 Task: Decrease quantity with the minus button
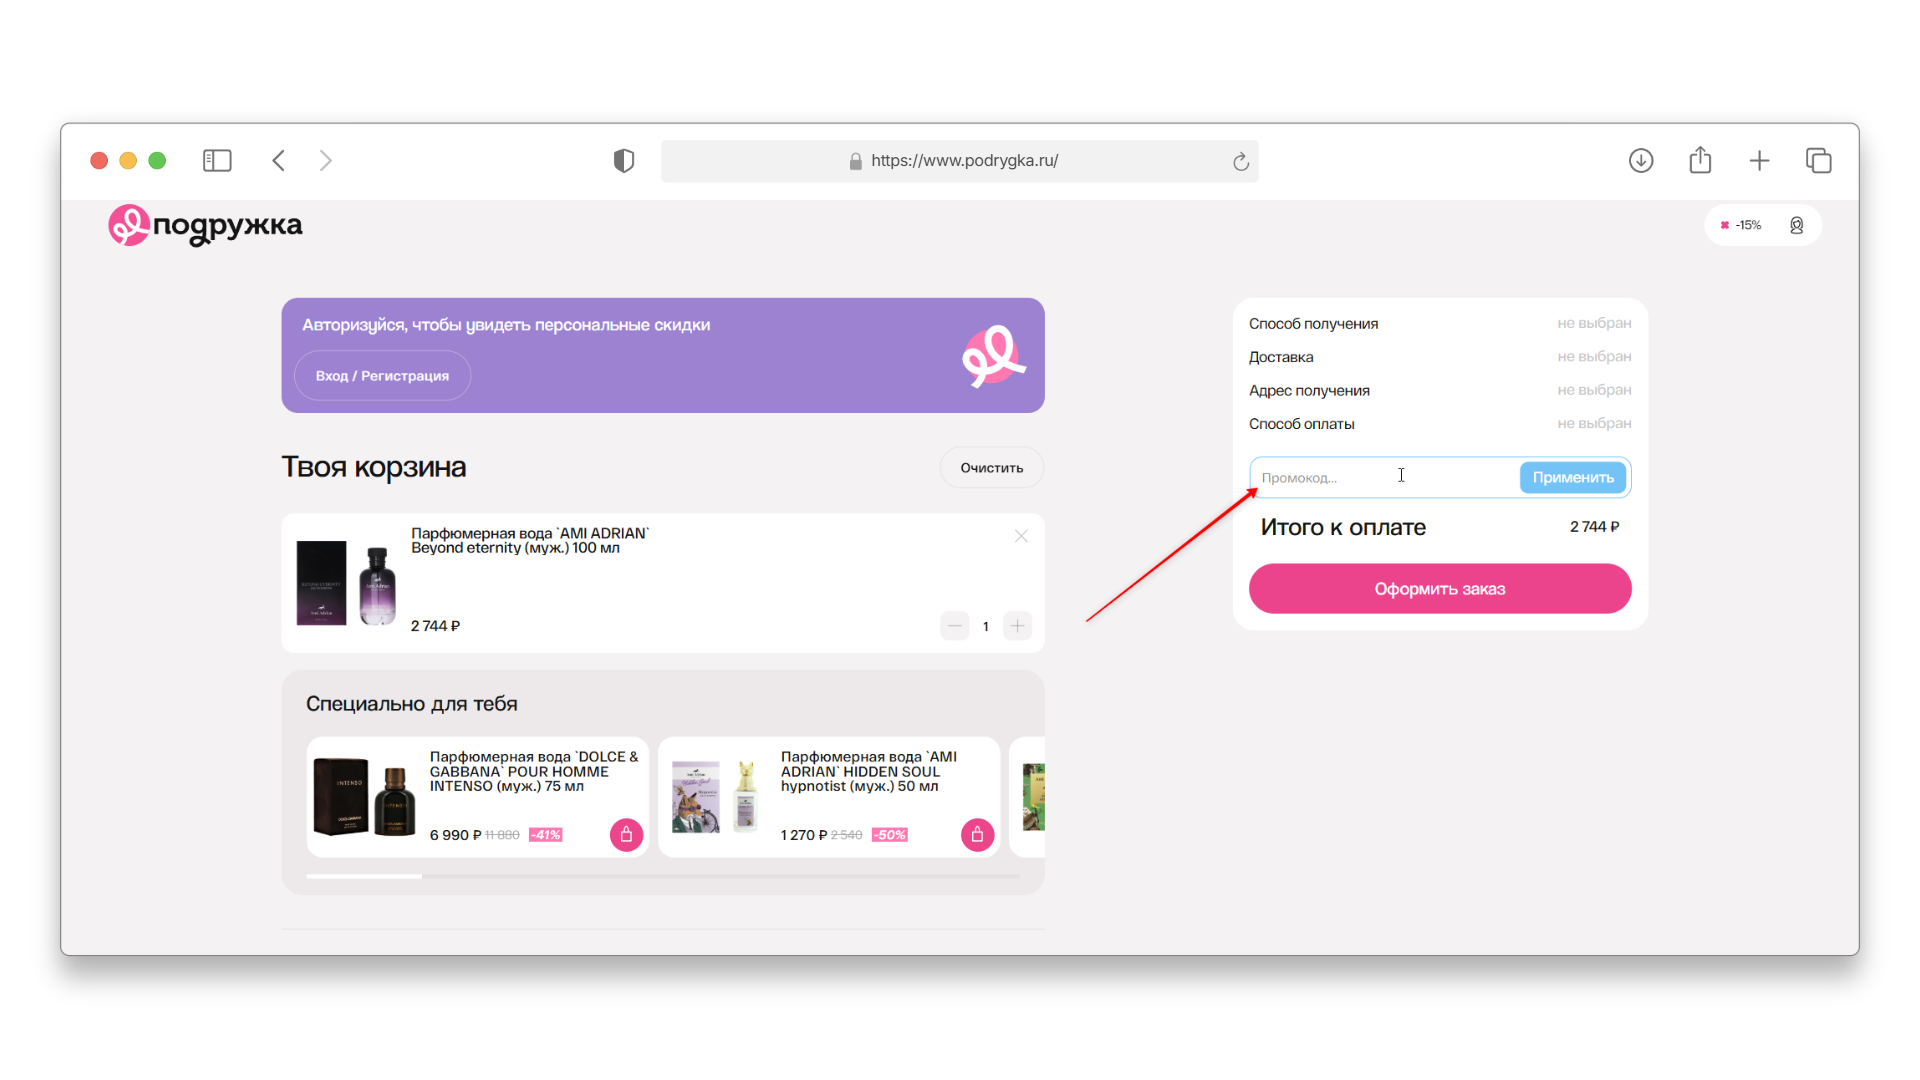pyautogui.click(x=955, y=626)
